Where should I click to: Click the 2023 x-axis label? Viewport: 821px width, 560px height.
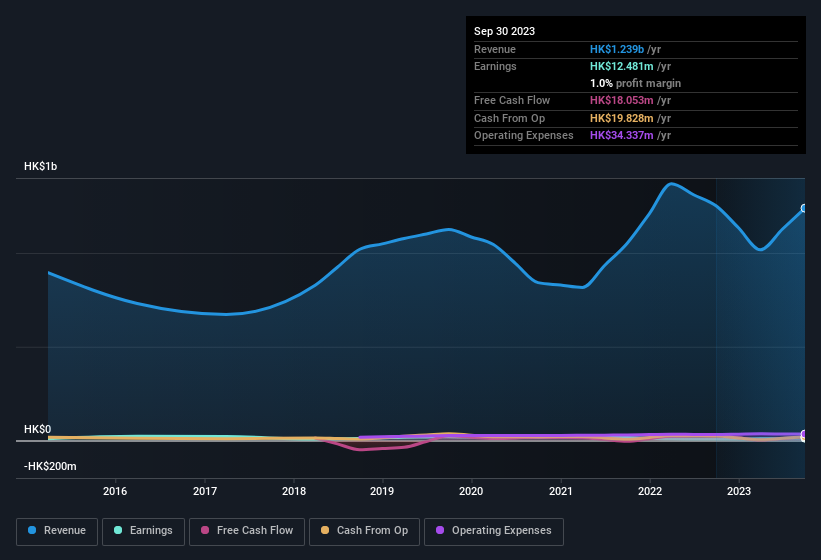pyautogui.click(x=739, y=491)
